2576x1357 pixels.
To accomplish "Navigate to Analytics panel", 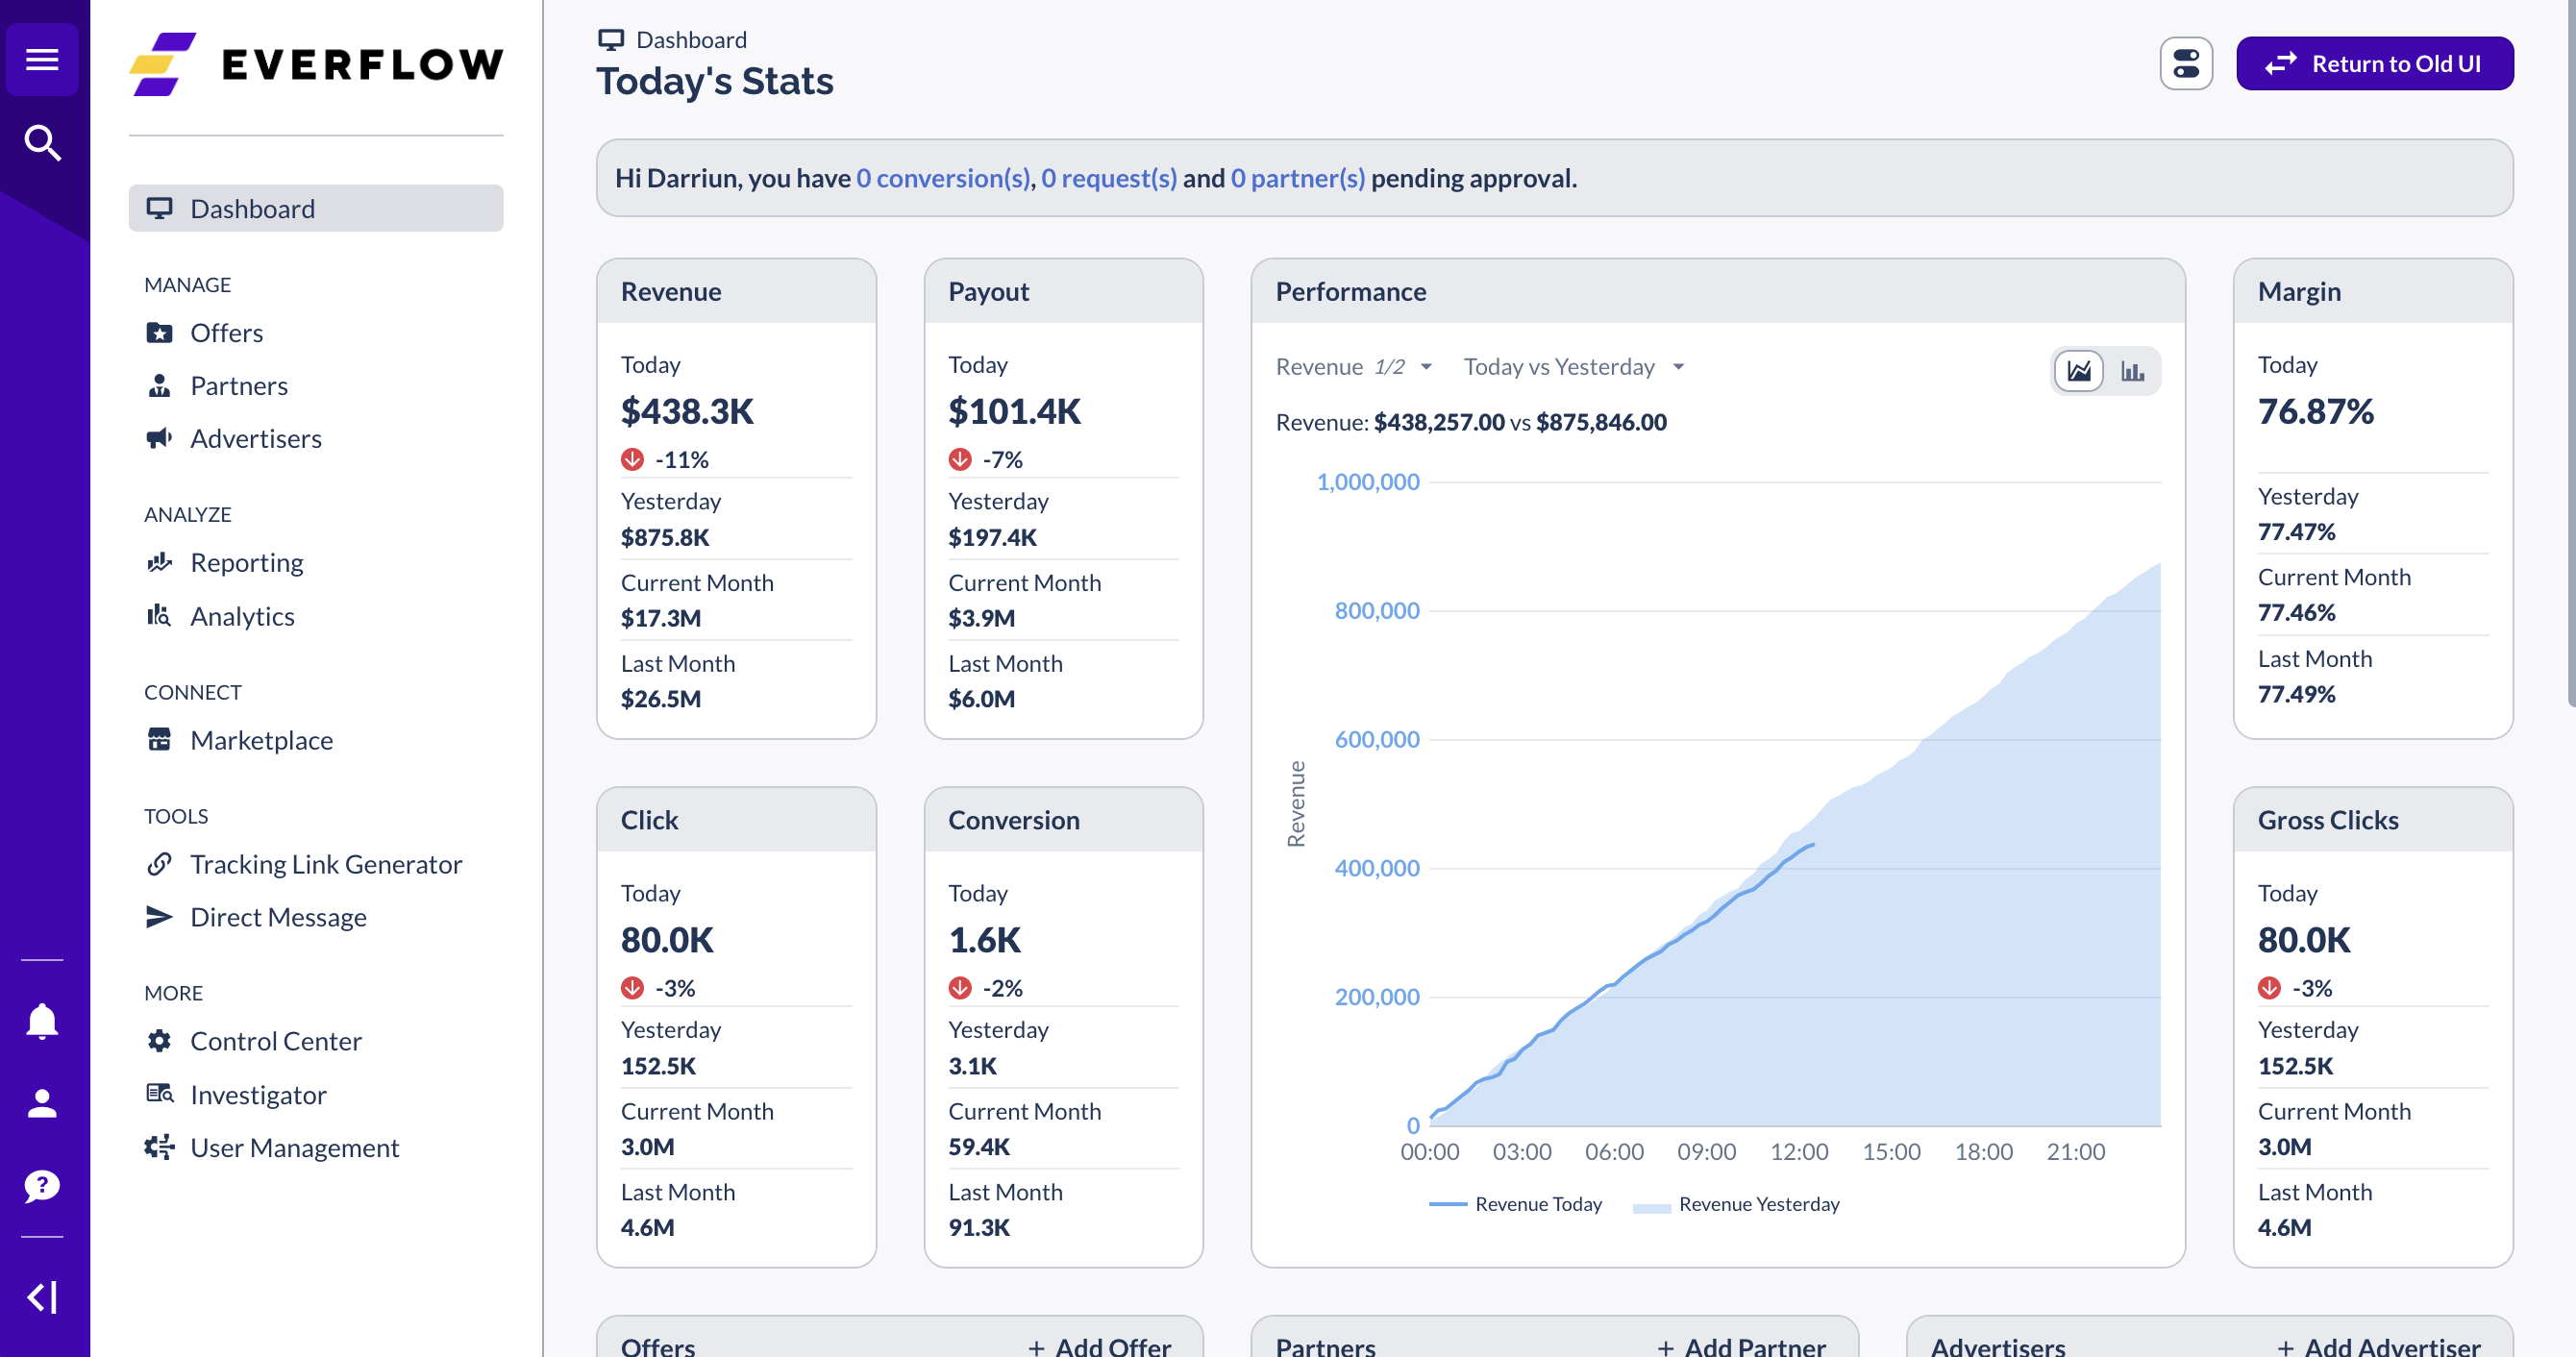I will coord(240,615).
